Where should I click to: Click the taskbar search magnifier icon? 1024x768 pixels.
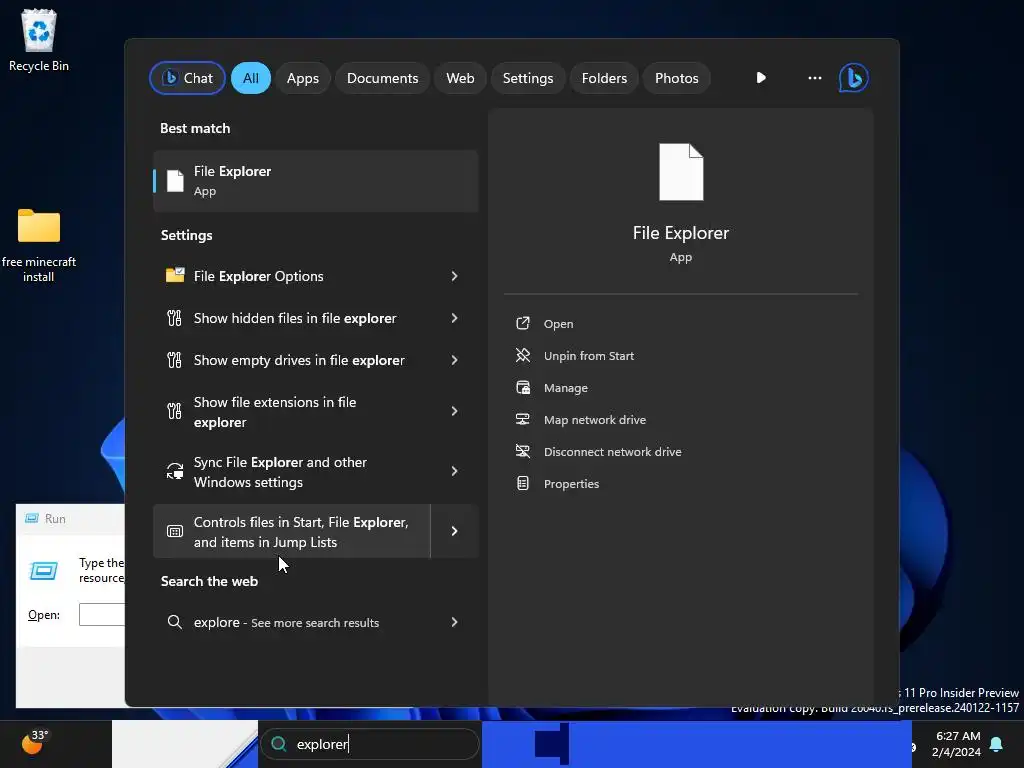pyautogui.click(x=279, y=744)
